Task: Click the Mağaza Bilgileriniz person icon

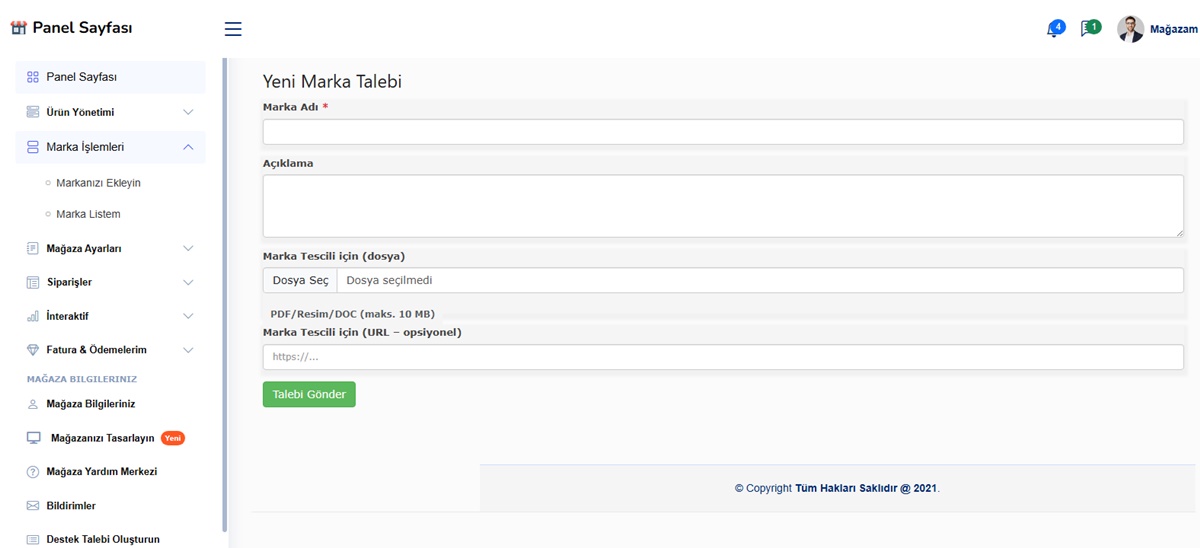Action: (x=33, y=404)
